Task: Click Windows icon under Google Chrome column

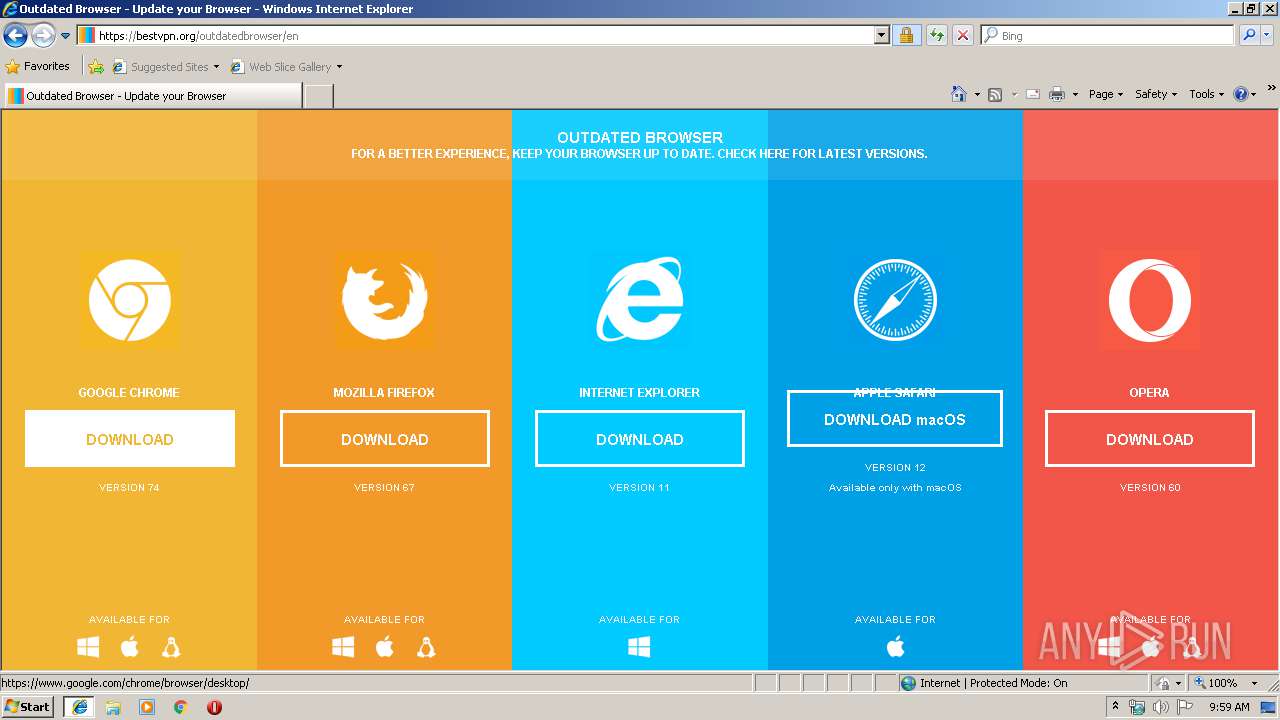Action: click(88, 648)
